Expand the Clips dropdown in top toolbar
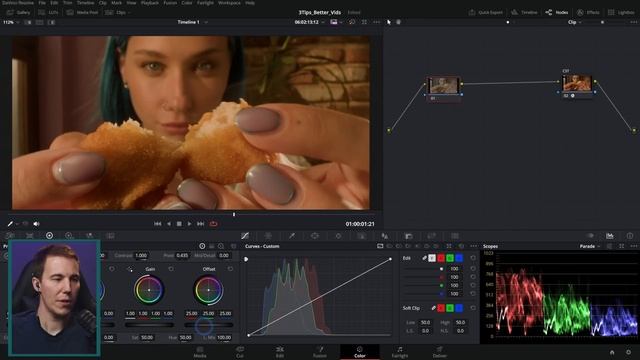The image size is (640, 360). pos(118,13)
